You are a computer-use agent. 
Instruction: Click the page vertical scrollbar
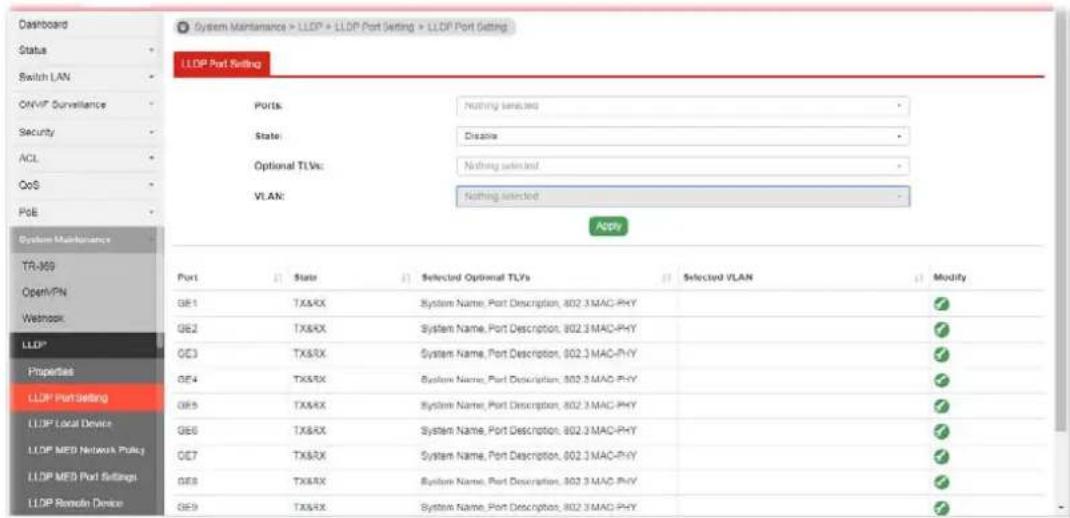[1059, 225]
